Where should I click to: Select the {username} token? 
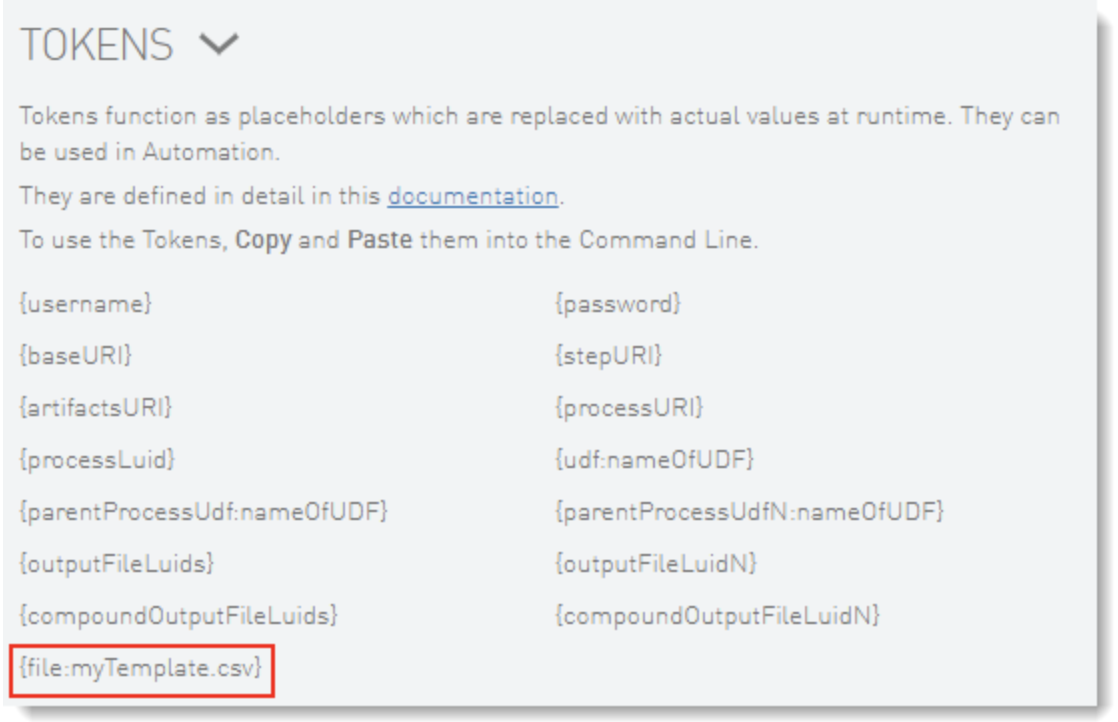coord(86,303)
